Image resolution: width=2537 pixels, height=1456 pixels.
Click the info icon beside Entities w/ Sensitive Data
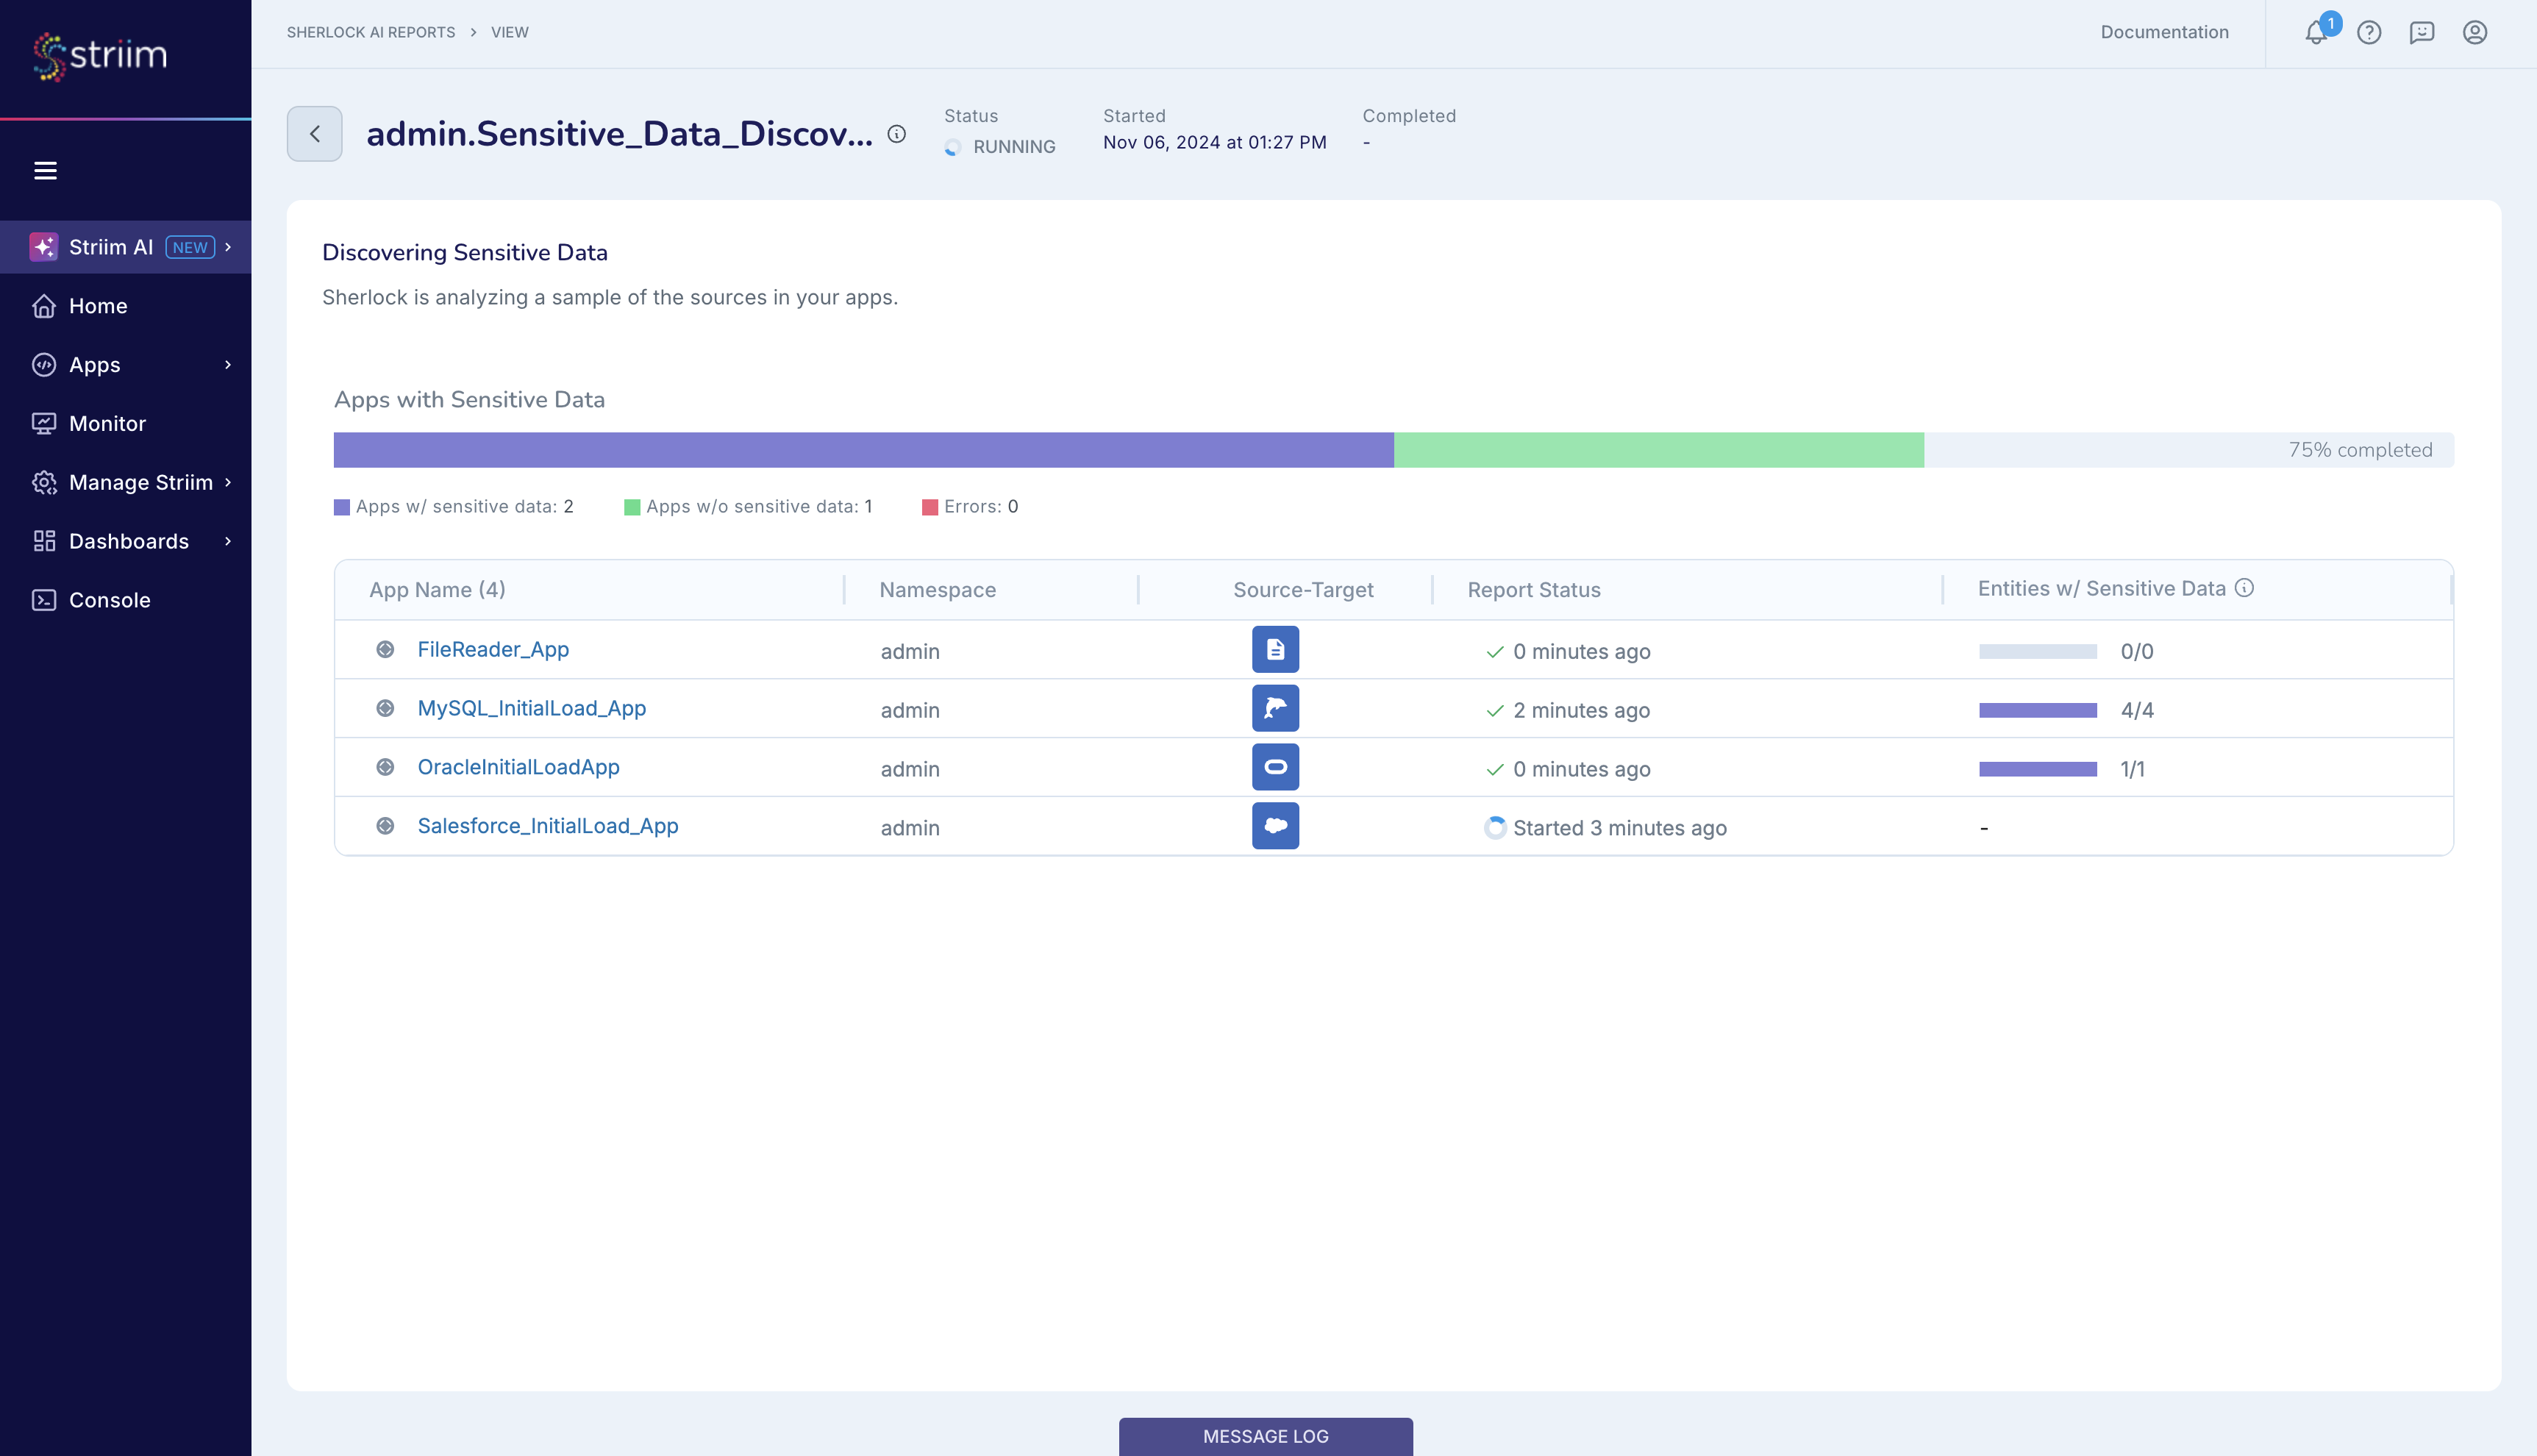coord(2245,588)
